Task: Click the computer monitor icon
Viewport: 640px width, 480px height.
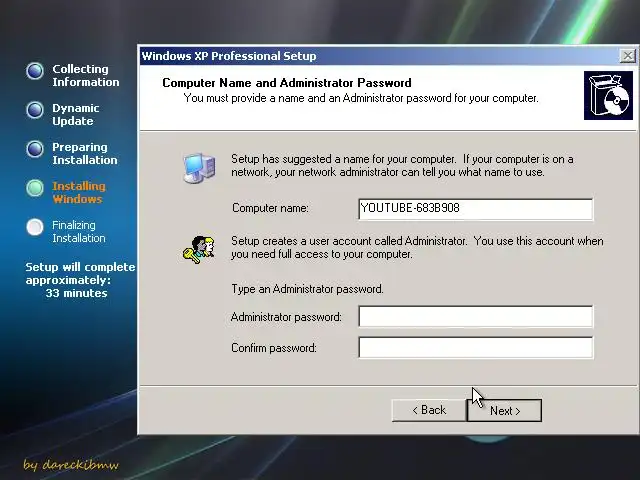Action: [x=199, y=168]
